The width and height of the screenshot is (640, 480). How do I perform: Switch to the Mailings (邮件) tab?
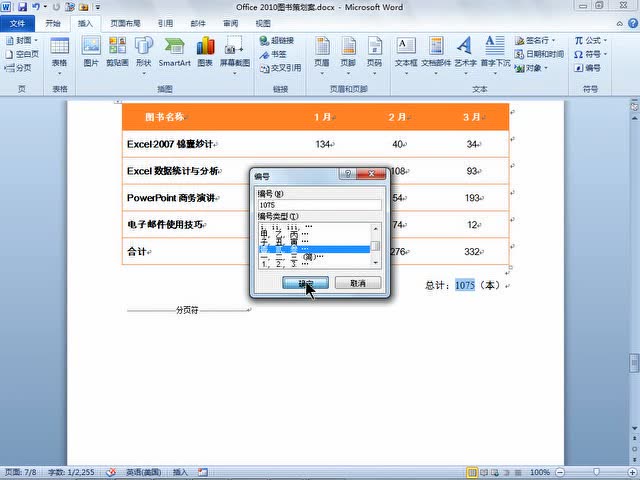(x=198, y=24)
